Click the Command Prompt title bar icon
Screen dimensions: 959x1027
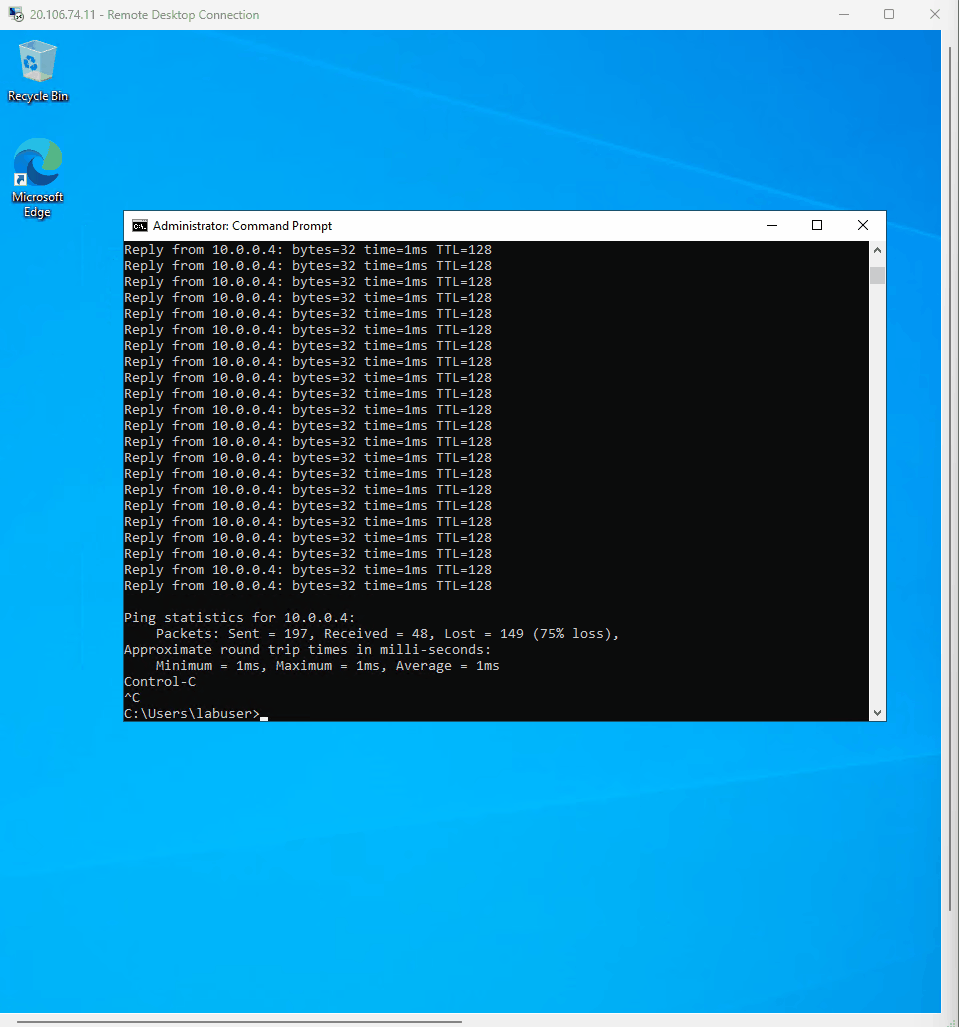(x=140, y=226)
